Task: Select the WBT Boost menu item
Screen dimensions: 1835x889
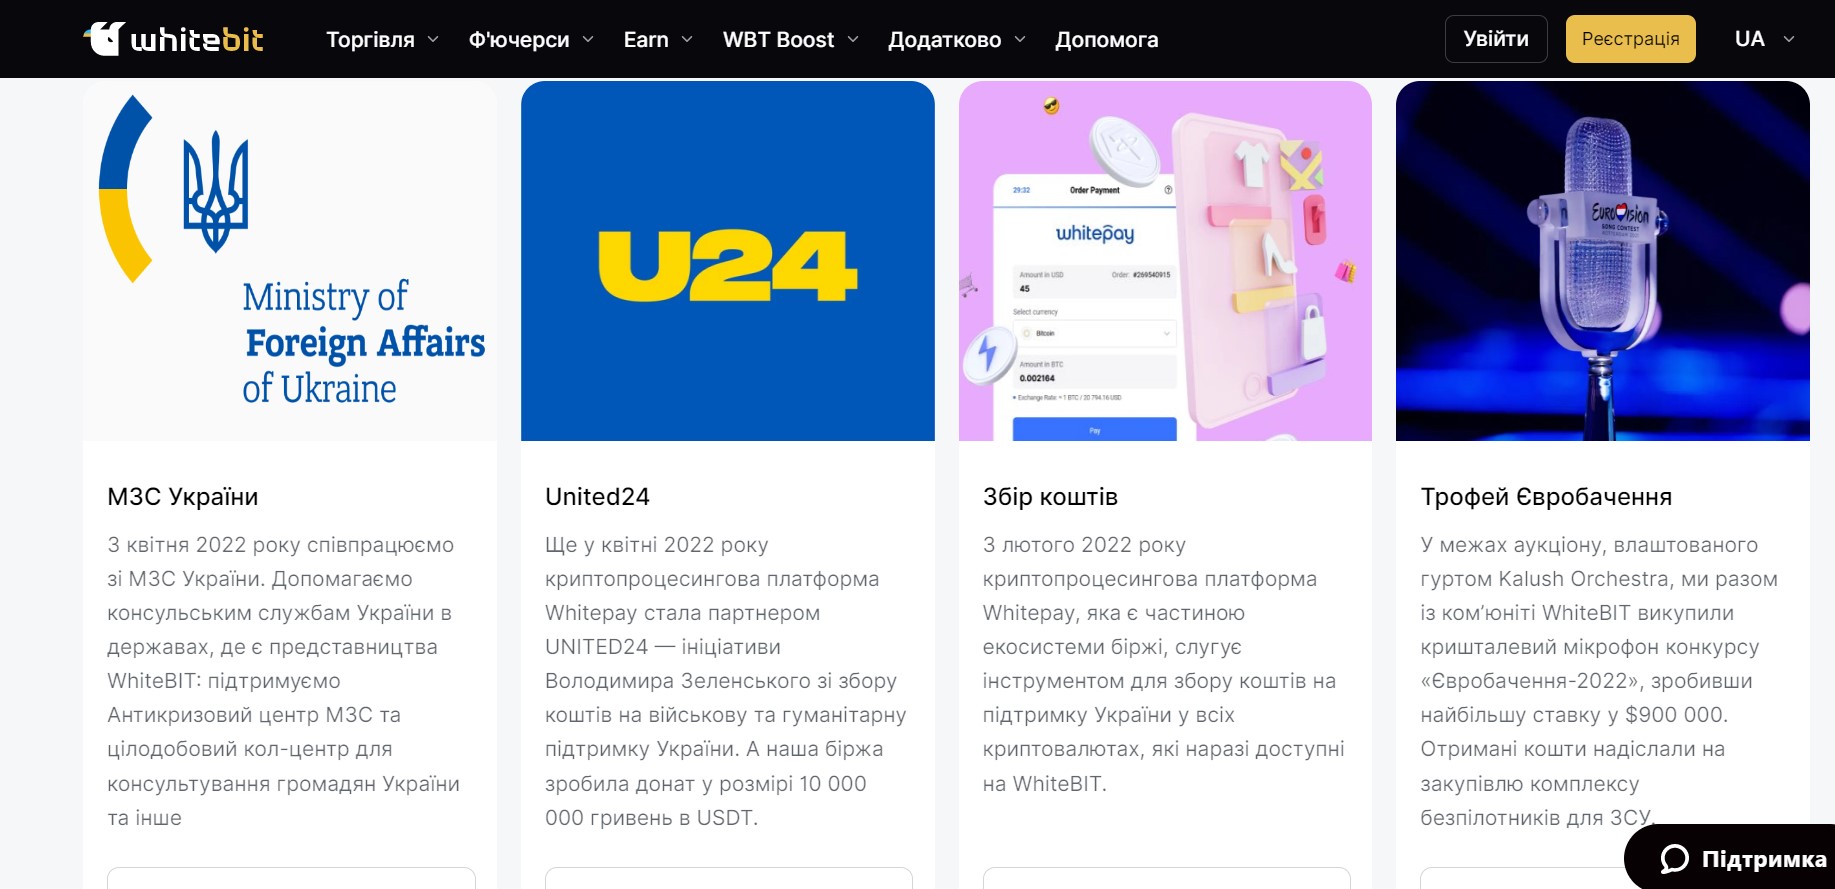Action: (778, 39)
